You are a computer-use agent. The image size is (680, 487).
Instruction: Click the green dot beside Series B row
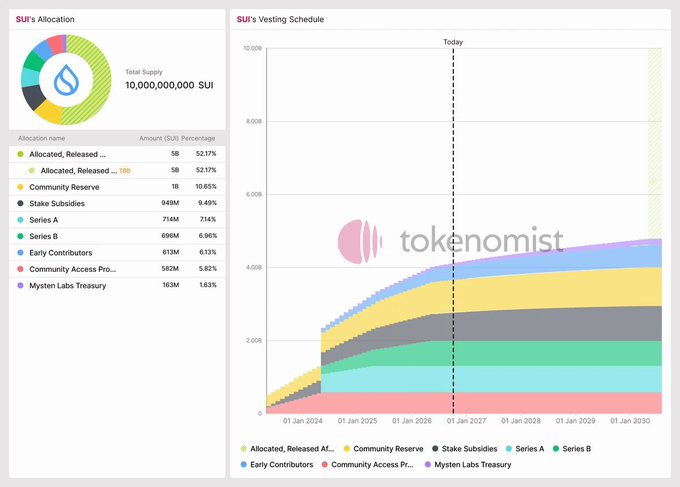[x=20, y=236]
